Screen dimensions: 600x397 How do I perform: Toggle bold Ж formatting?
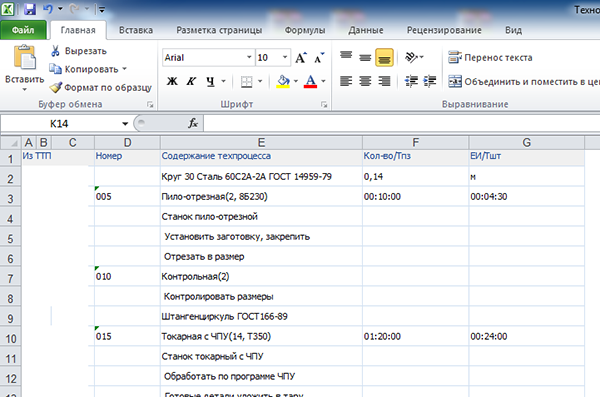coord(172,81)
